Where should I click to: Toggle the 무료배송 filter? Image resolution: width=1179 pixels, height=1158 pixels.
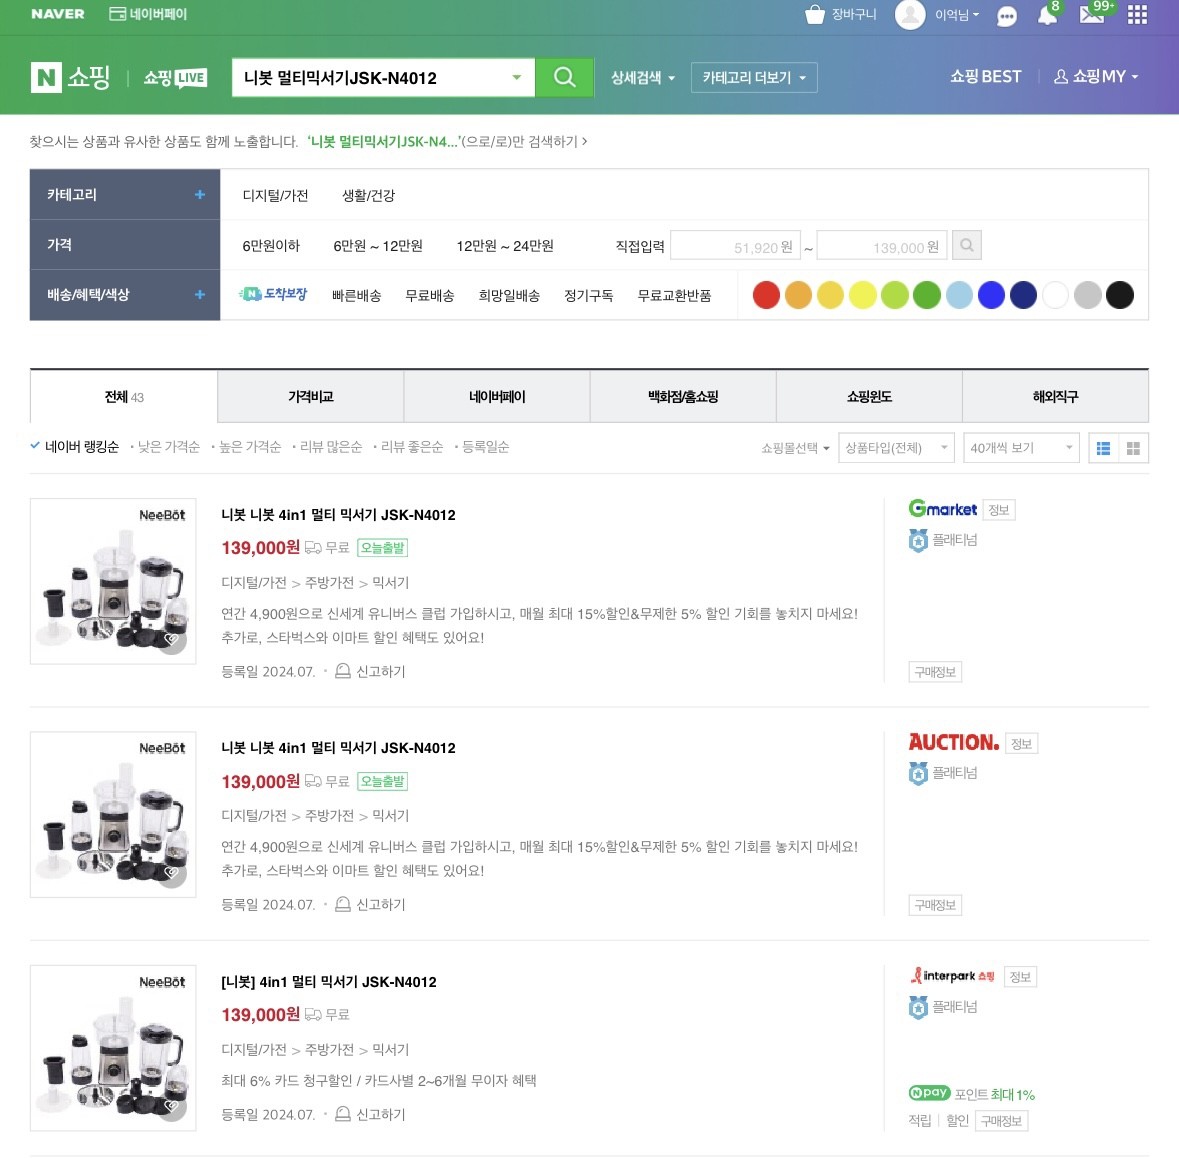[429, 295]
